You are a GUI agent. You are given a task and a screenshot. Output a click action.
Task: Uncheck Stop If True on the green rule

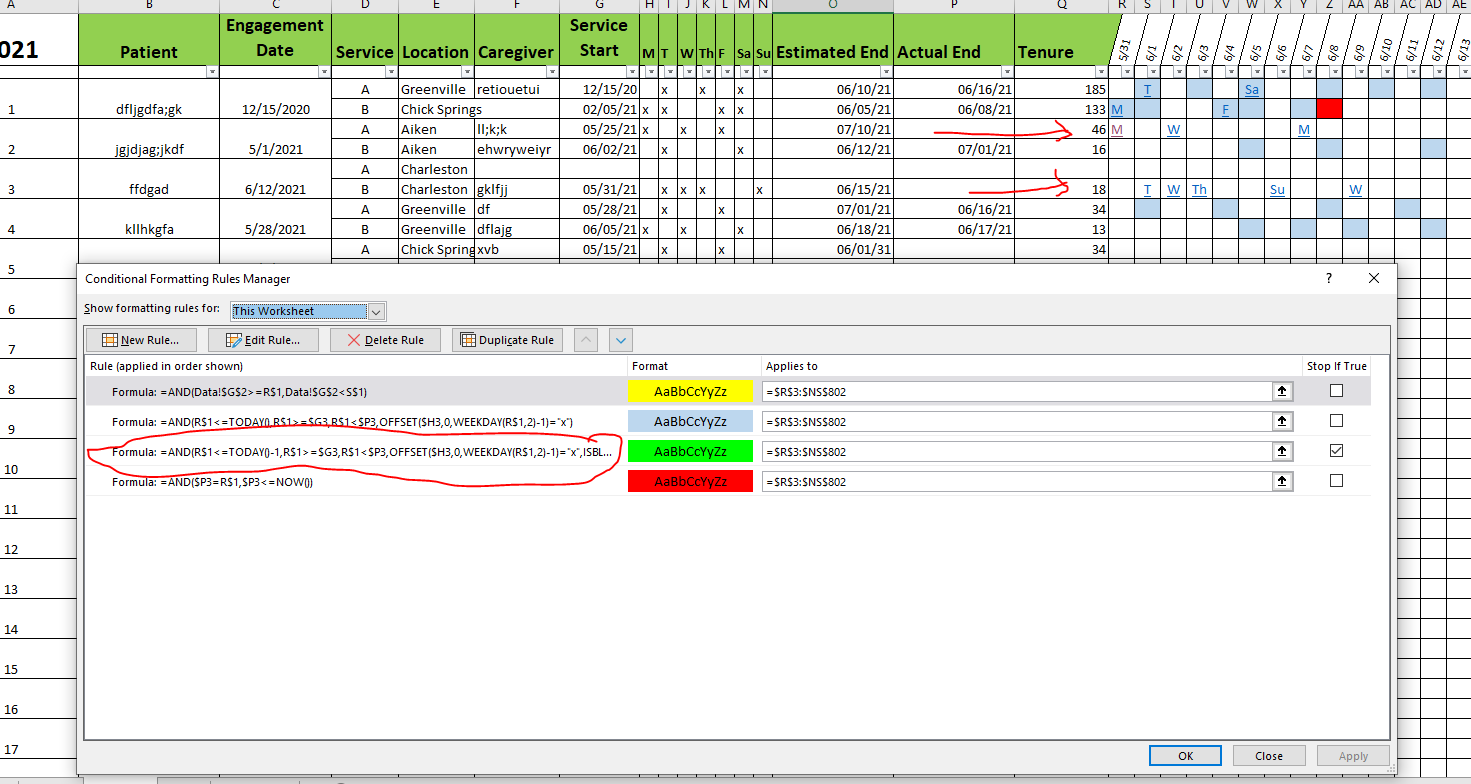point(1337,450)
